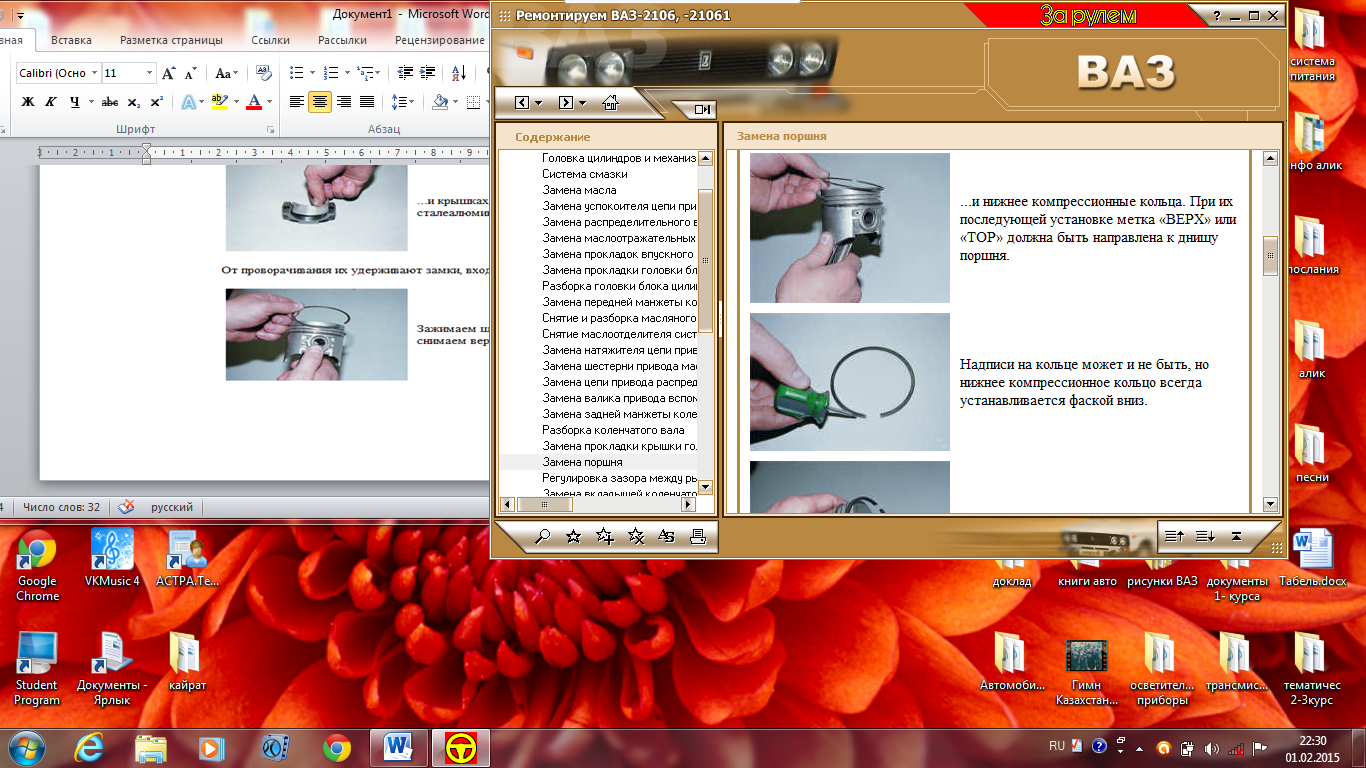Image resolution: width=1366 pixels, height=768 pixels.
Task: Click piston ring screwdriver image in manual
Action: [850, 382]
